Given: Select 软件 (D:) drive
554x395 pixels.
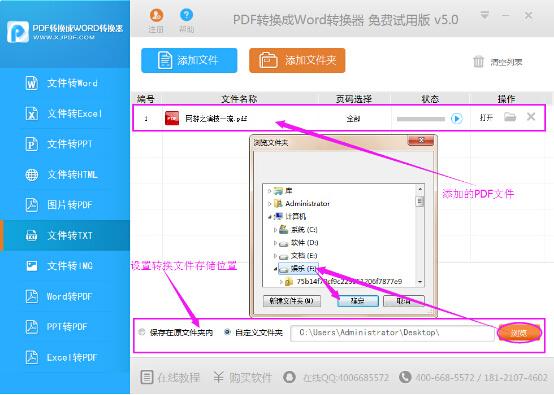Looking at the screenshot, I should tap(299, 243).
